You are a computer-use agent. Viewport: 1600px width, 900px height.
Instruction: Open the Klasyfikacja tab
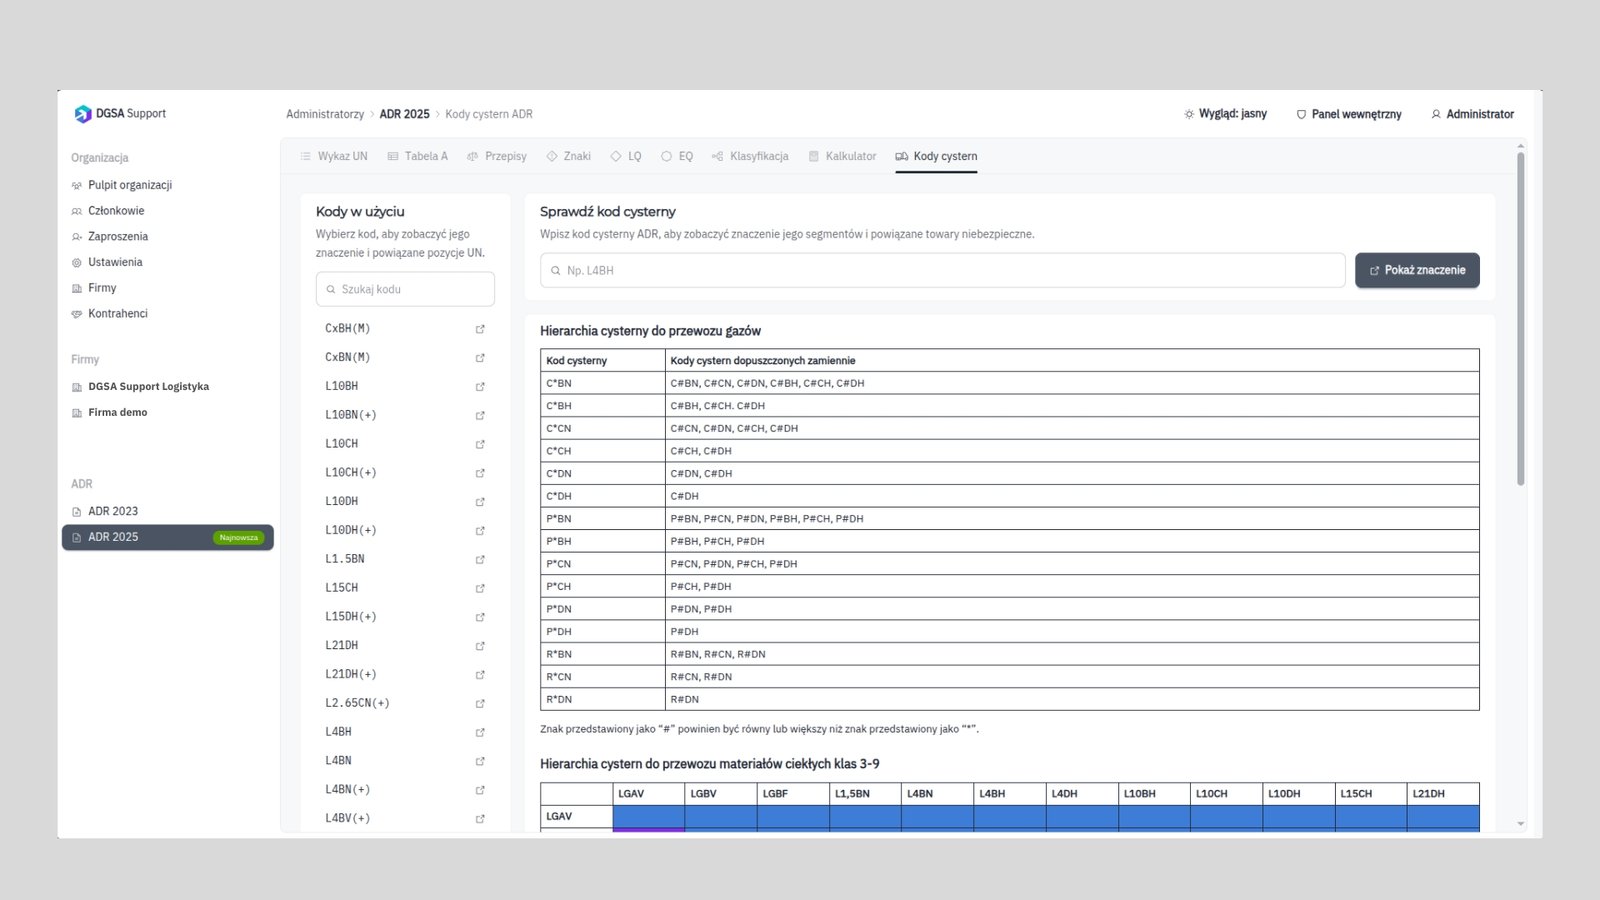coord(750,156)
